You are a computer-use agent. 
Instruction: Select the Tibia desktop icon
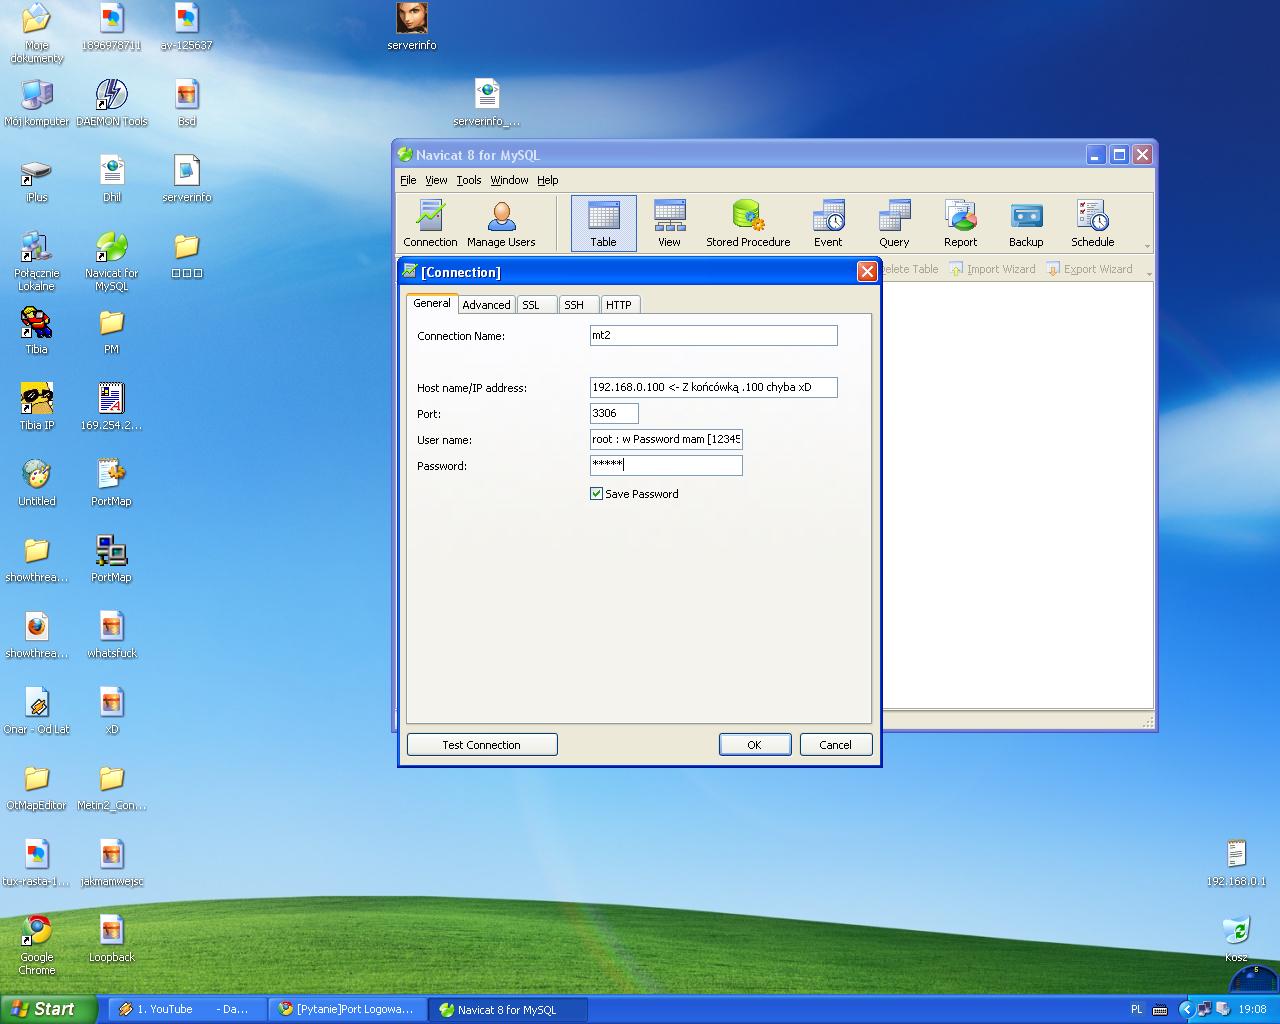point(37,331)
